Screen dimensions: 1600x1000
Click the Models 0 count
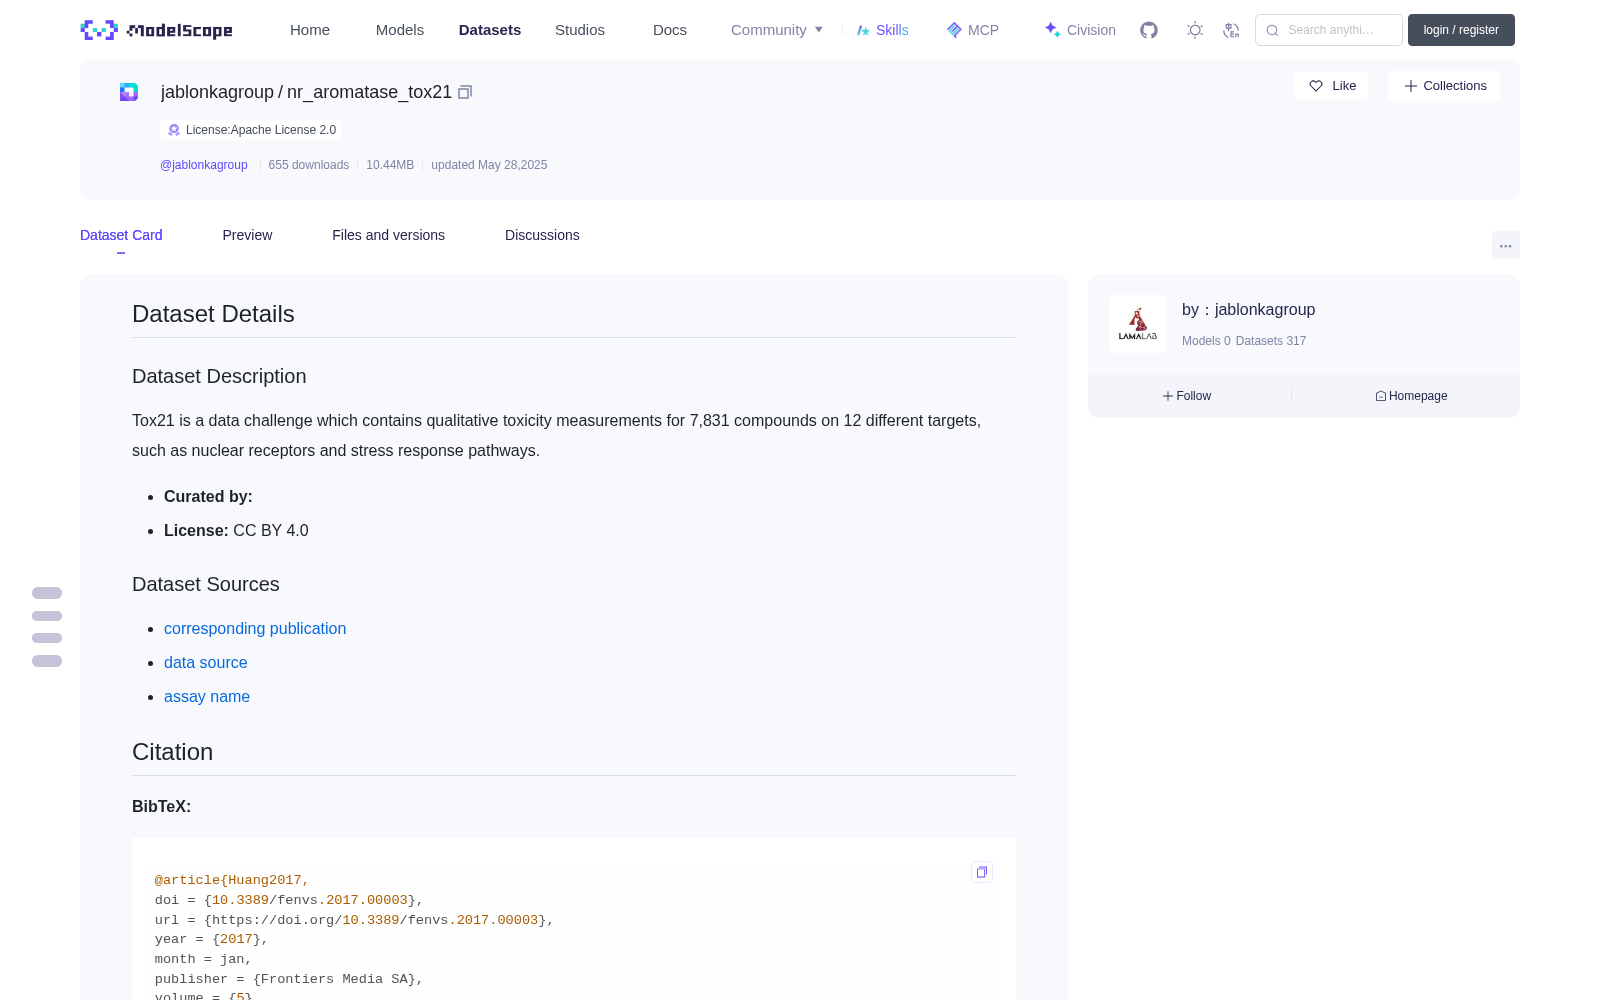pos(1206,341)
